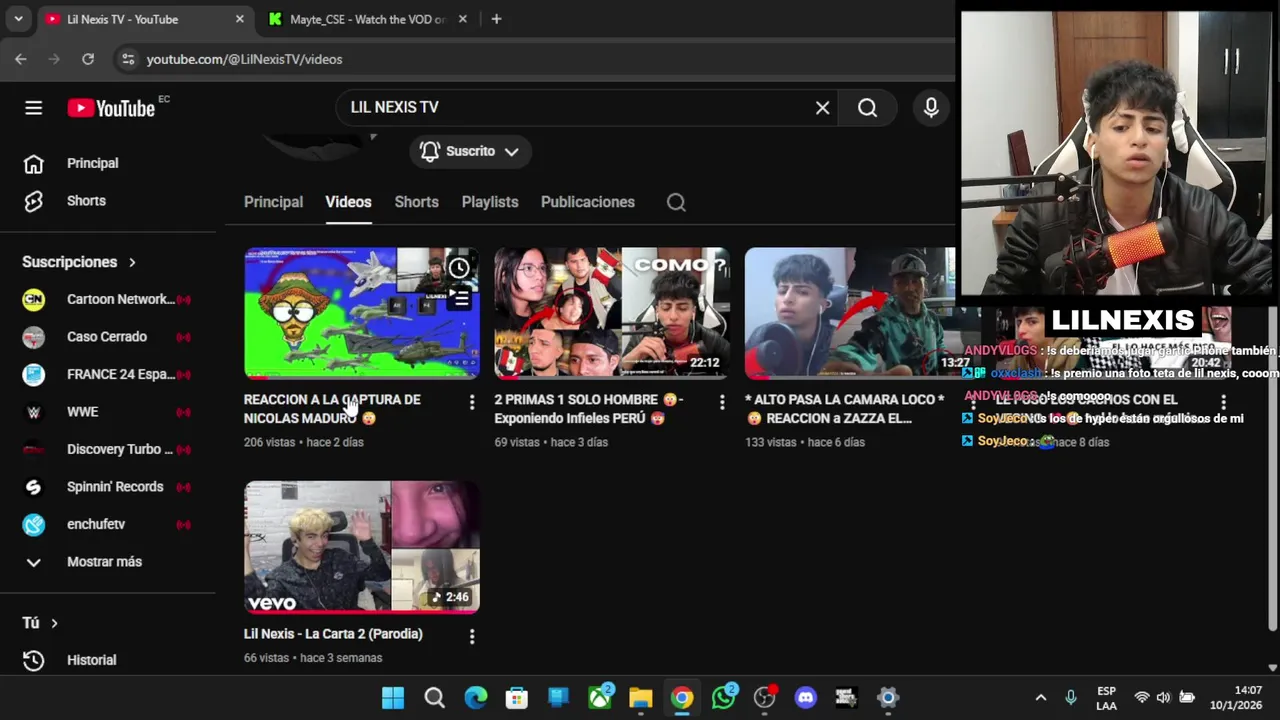Open the YouTube hamburger guide menu
The image size is (1280, 720).
click(33, 108)
